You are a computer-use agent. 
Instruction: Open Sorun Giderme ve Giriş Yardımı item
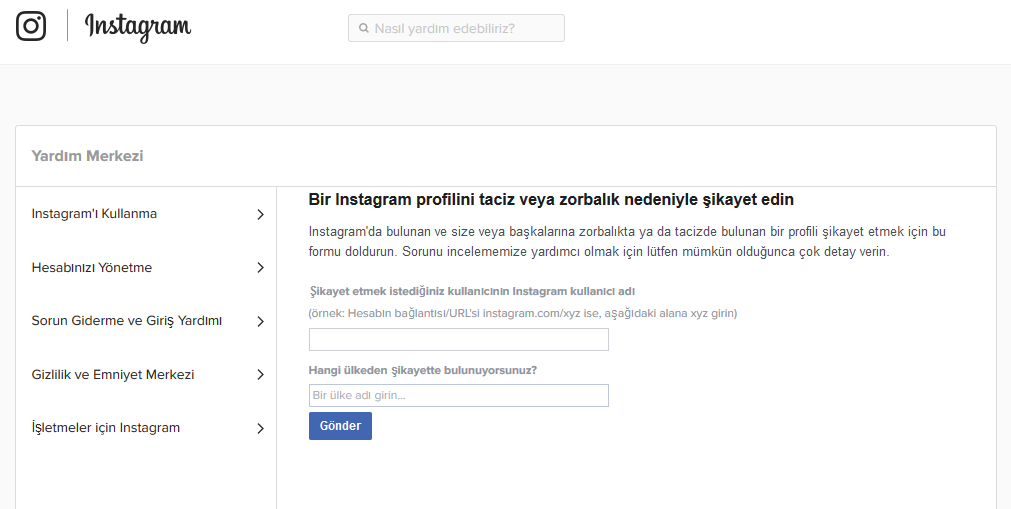(126, 321)
